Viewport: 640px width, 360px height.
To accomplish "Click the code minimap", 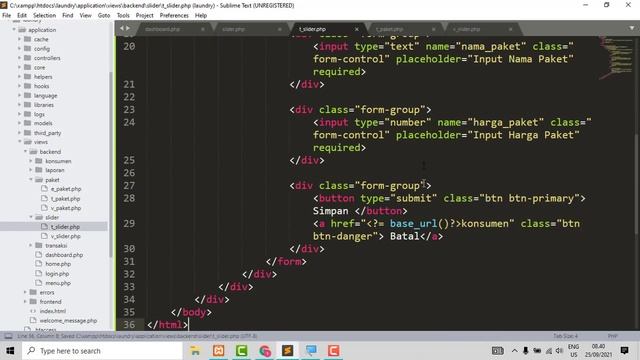I will tap(616, 58).
